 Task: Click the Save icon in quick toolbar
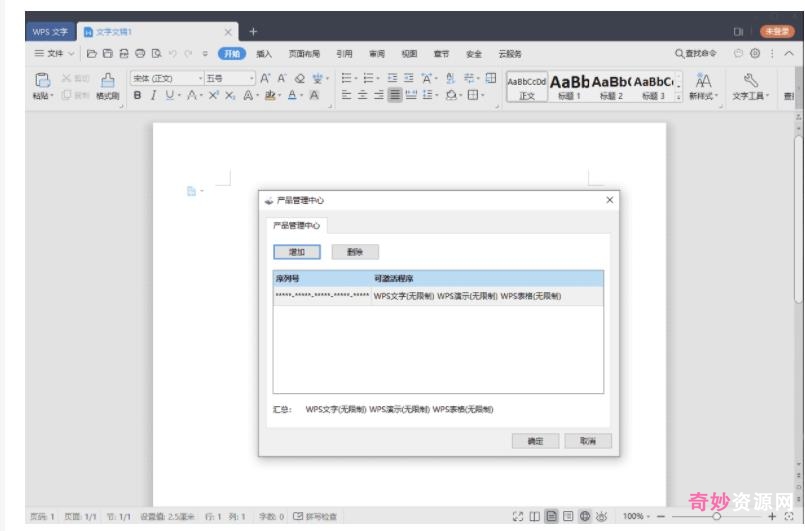pyautogui.click(x=107, y=53)
